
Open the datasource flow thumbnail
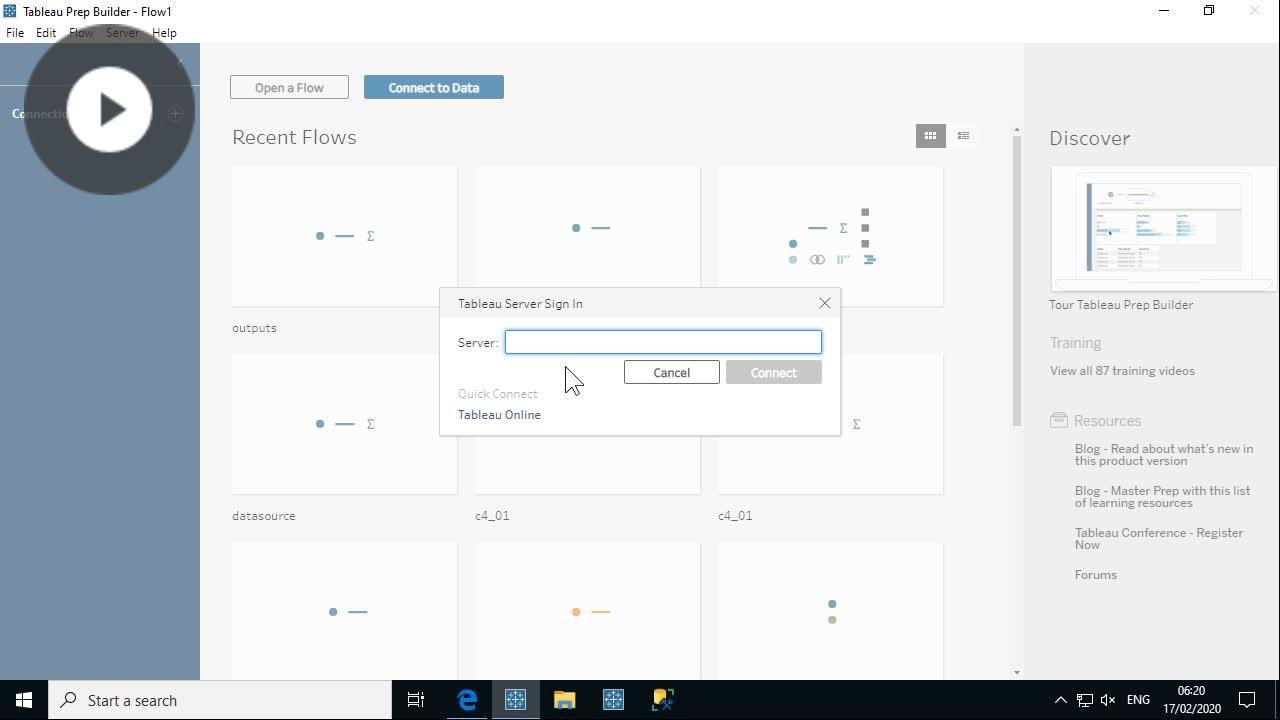point(344,424)
